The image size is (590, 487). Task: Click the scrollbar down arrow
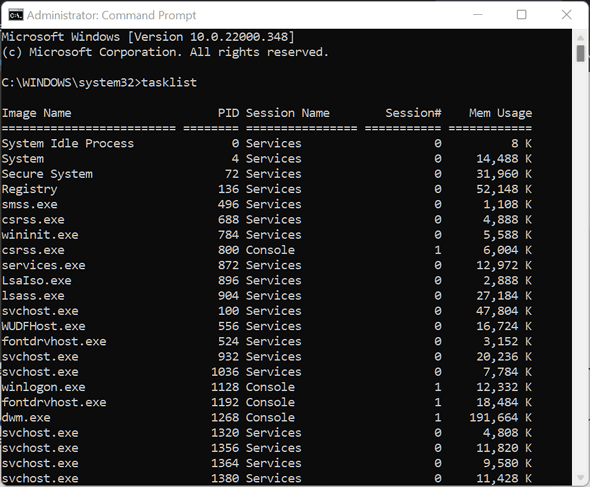[580, 477]
